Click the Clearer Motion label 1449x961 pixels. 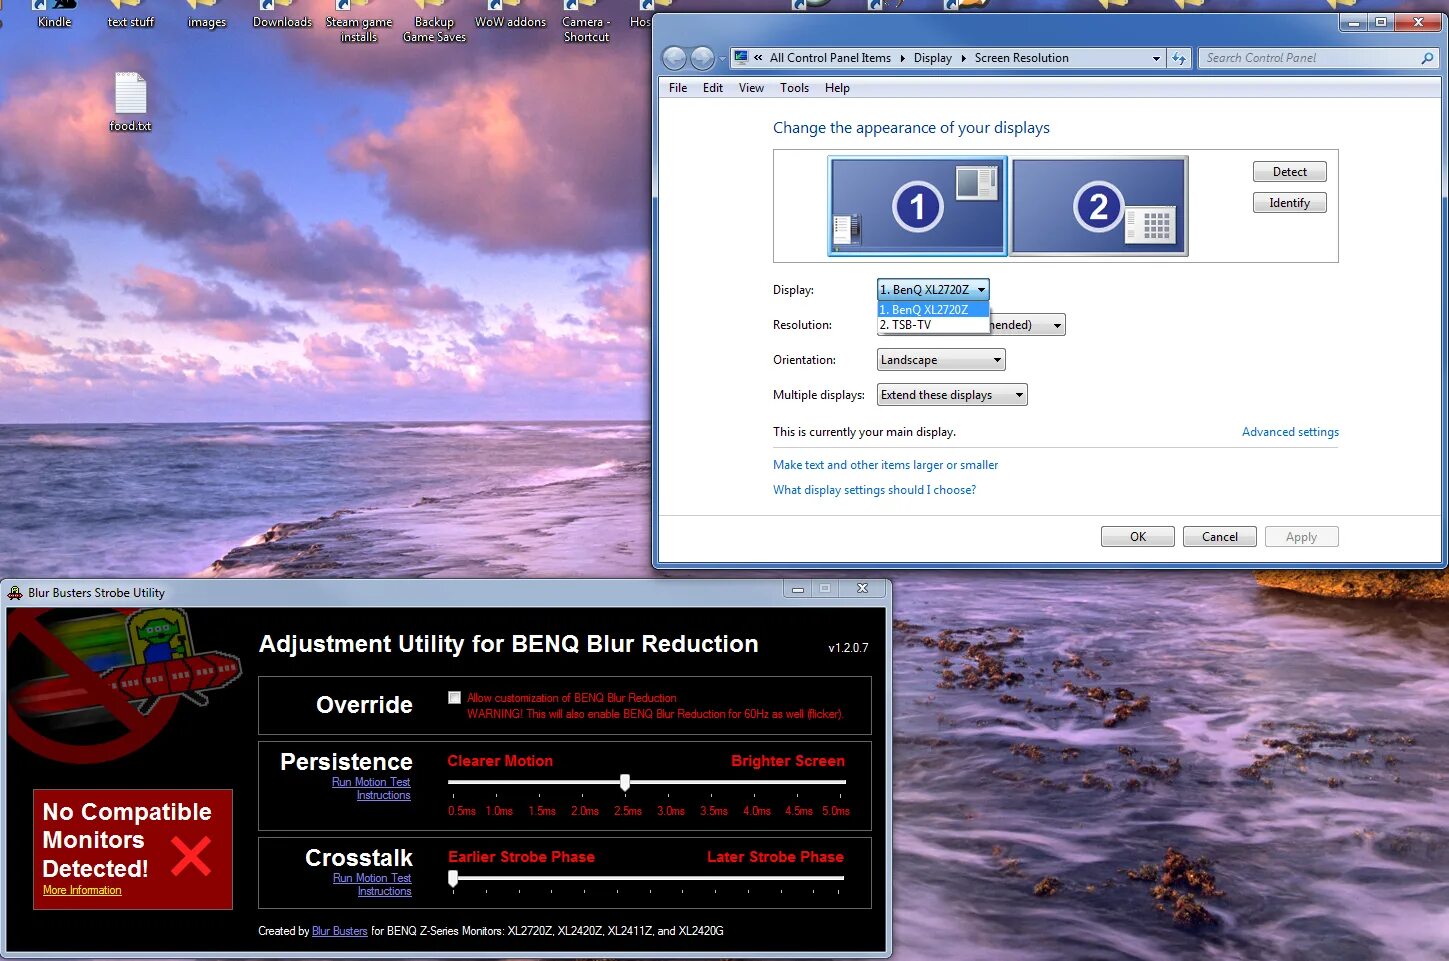click(x=500, y=761)
